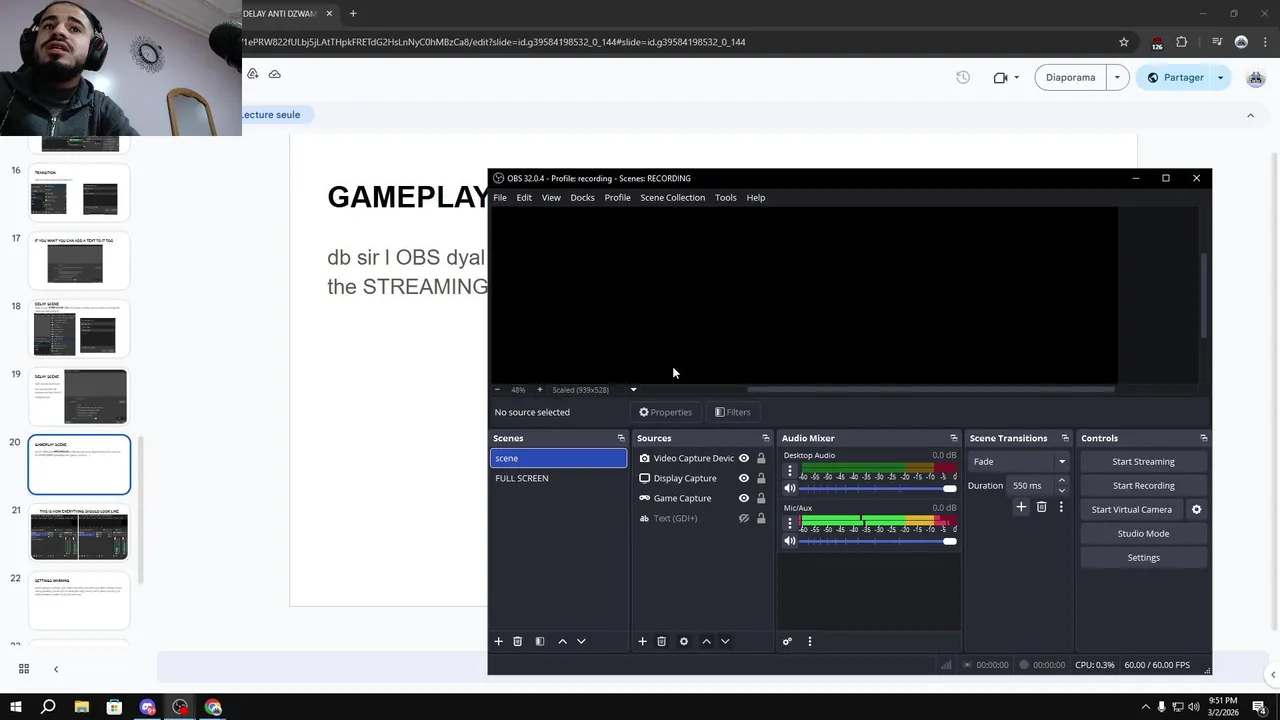1280x720 pixels.
Task: Open Partager dropdown arrow in Slides
Action: 1220,77
